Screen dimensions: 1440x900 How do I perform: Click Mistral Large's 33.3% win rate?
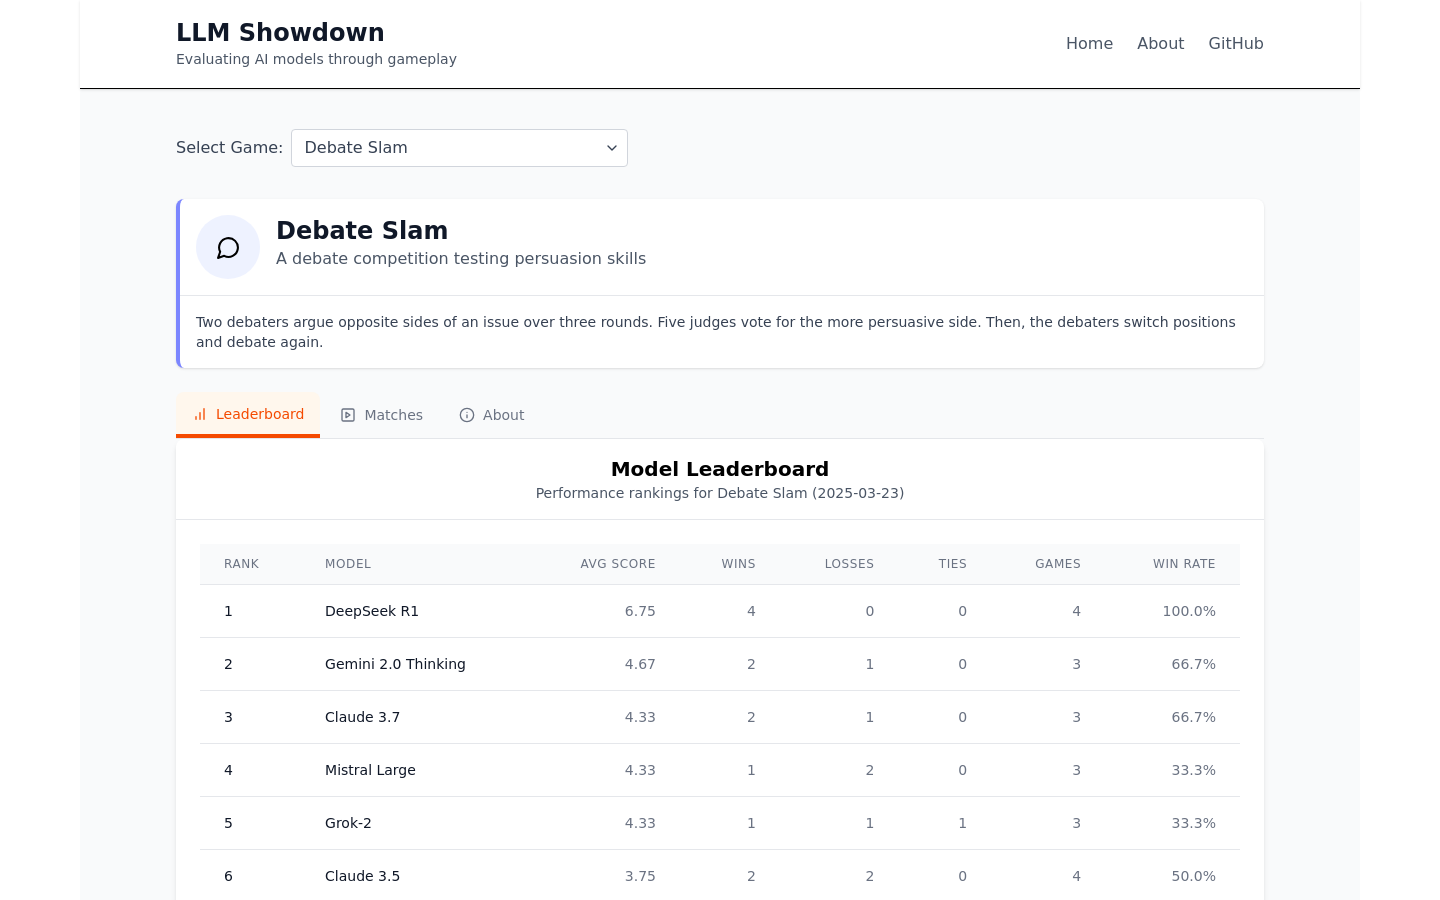(1193, 770)
